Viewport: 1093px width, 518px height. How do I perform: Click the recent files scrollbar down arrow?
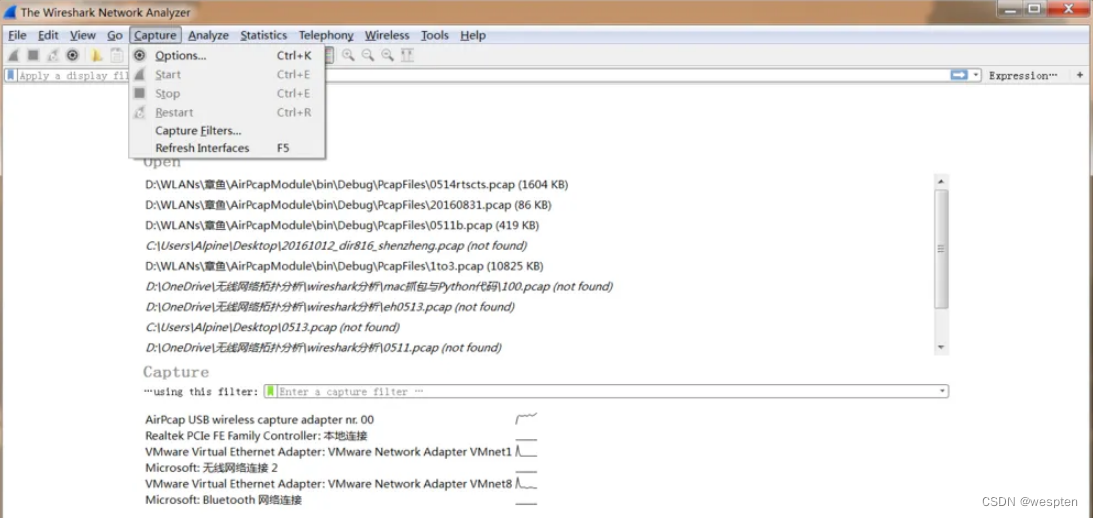point(941,347)
